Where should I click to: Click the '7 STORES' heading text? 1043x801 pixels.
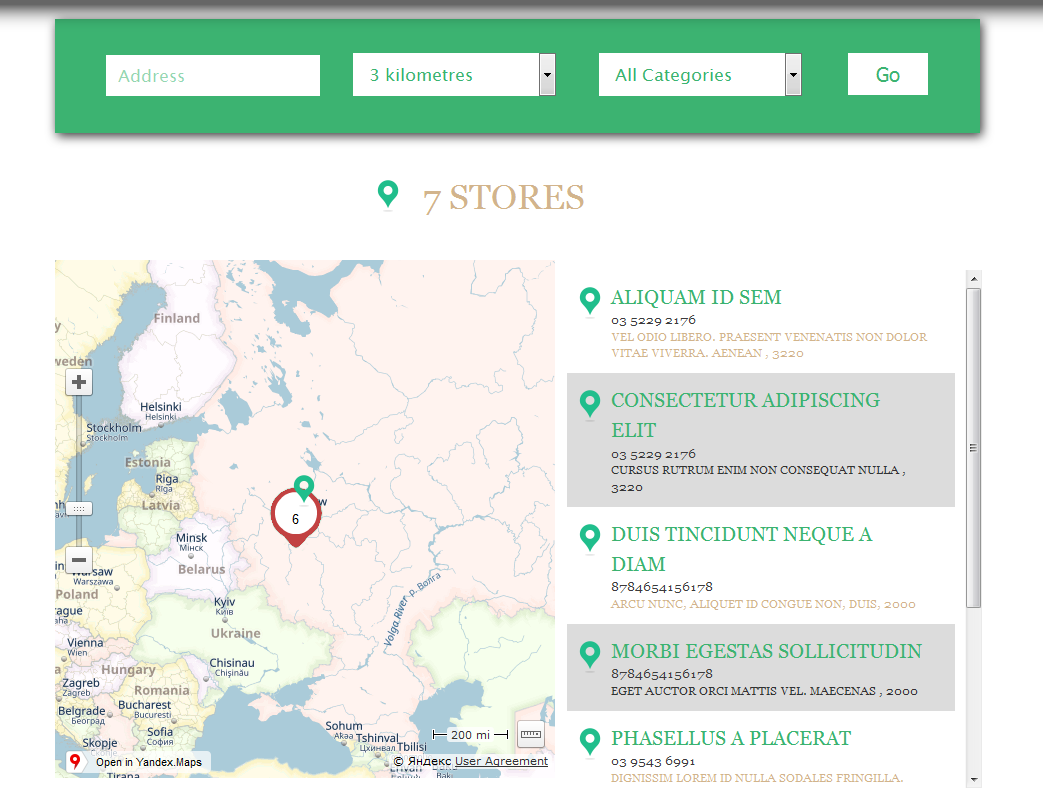(x=504, y=198)
